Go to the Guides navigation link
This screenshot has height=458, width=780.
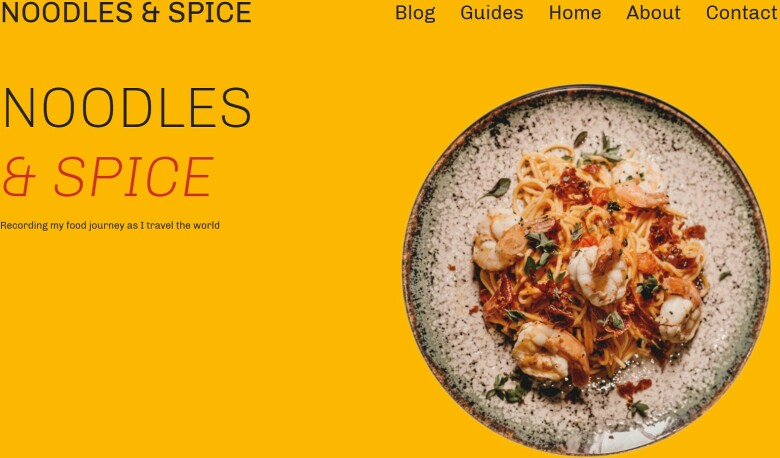pos(491,12)
